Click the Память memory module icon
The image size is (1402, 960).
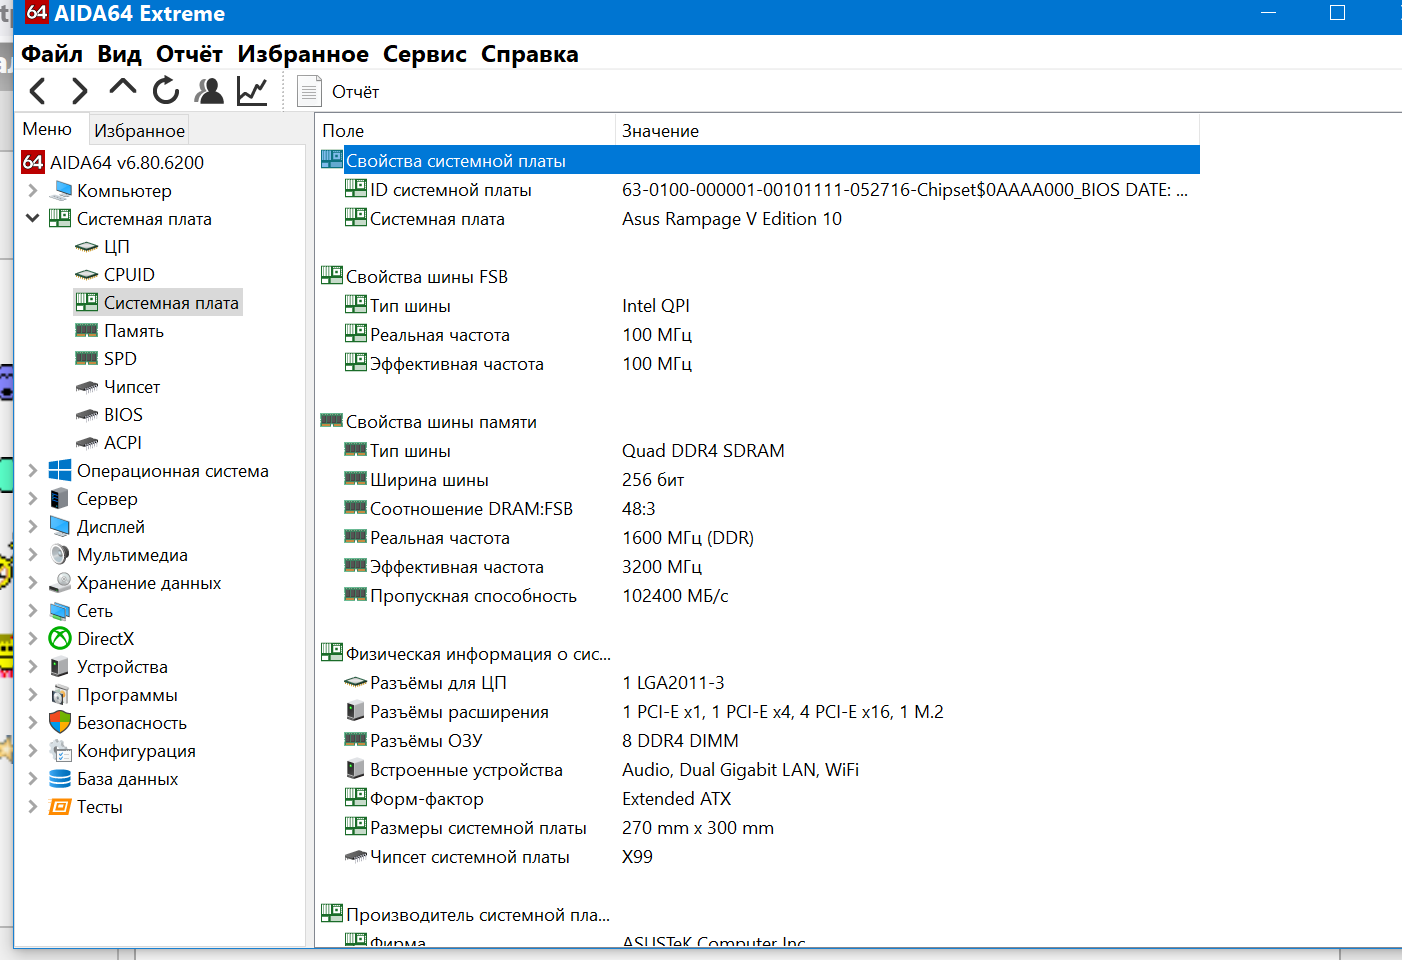87,331
